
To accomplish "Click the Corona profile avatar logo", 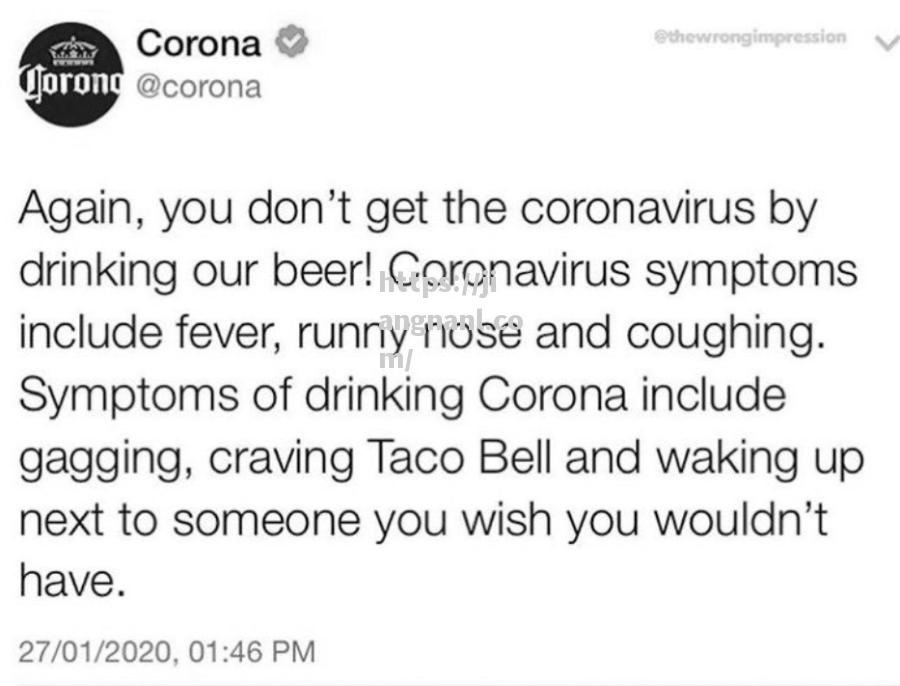I will [71, 75].
